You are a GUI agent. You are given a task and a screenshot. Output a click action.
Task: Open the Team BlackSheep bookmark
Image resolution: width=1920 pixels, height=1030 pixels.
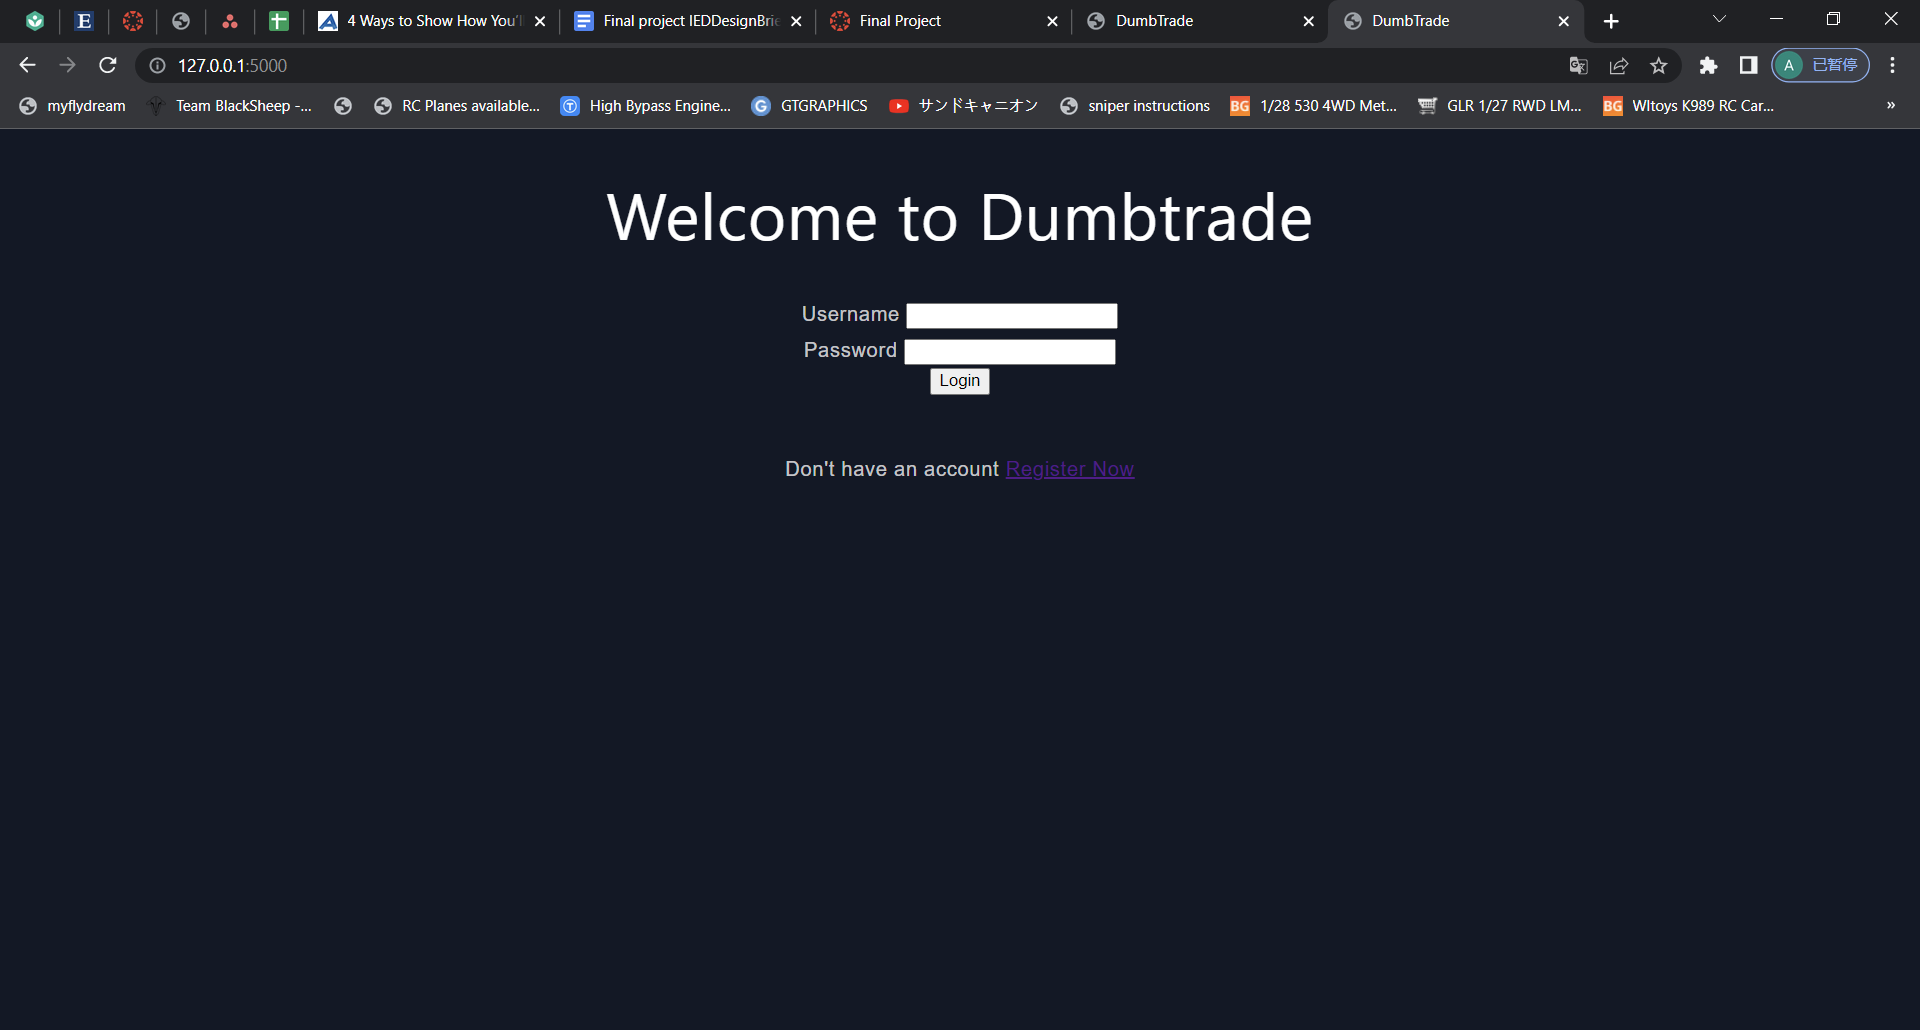click(230, 106)
